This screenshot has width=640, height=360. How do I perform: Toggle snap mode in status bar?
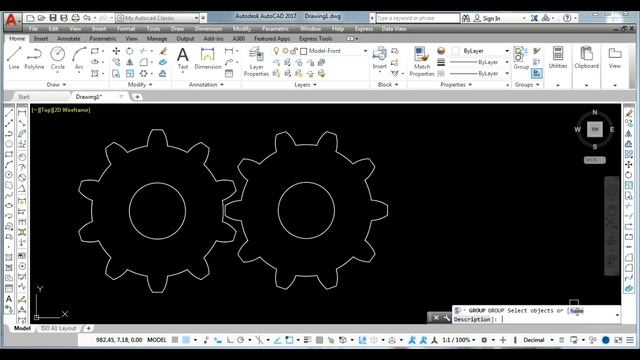(x=186, y=340)
